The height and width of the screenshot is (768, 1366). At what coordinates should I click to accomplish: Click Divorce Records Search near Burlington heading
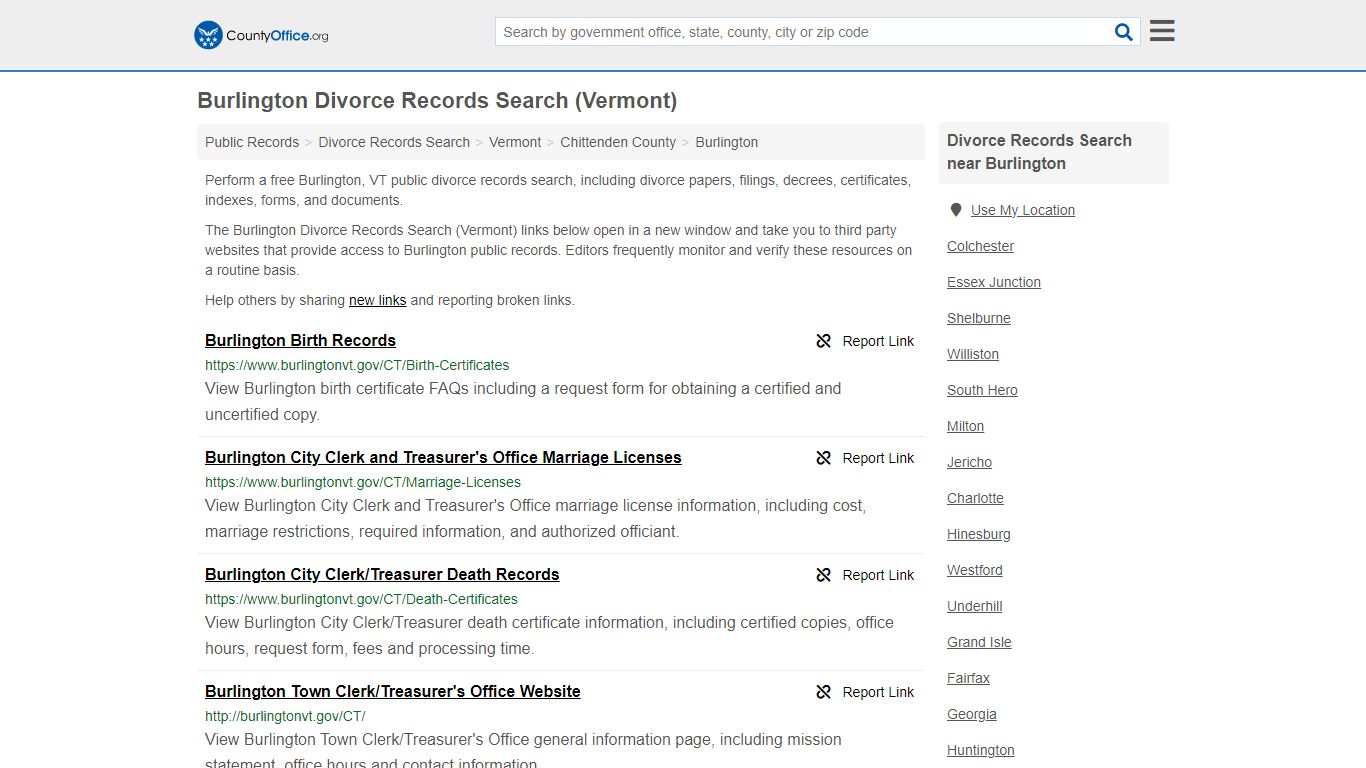1039,152
